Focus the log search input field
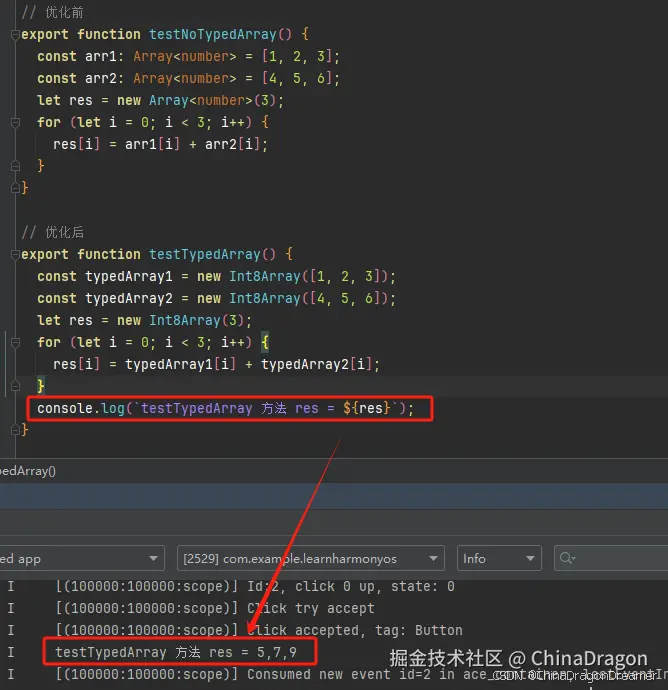The image size is (668, 690). [x=611, y=558]
